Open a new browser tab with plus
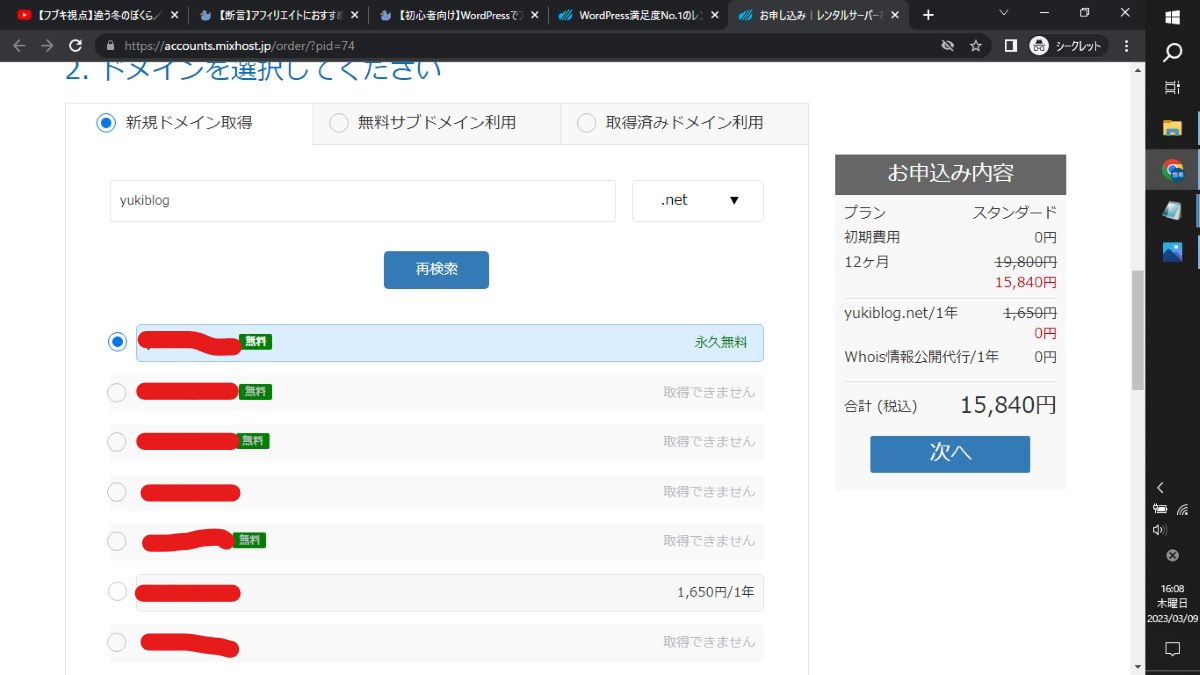1200x675 pixels. (928, 15)
